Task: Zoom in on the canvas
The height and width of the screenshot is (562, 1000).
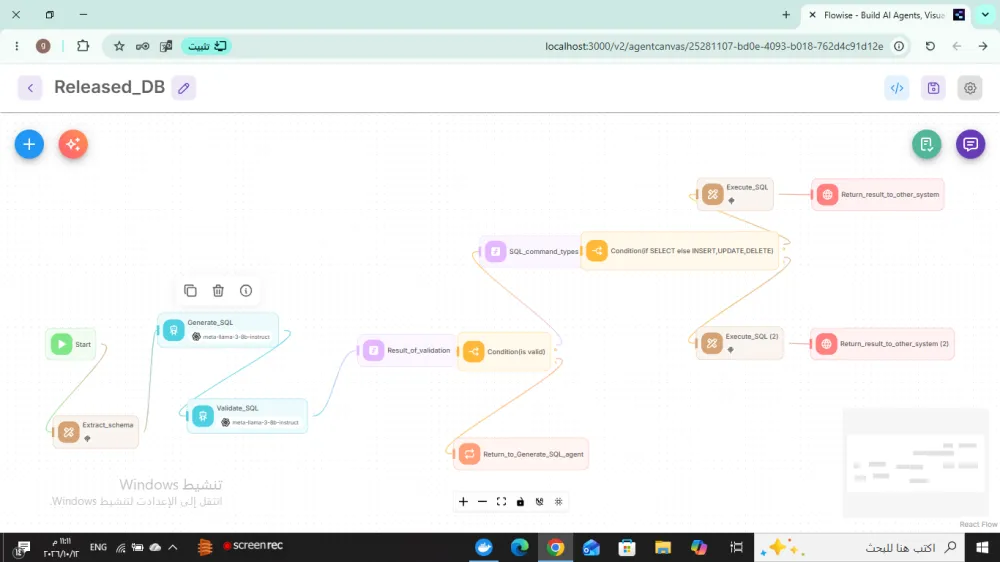Action: pyautogui.click(x=463, y=502)
